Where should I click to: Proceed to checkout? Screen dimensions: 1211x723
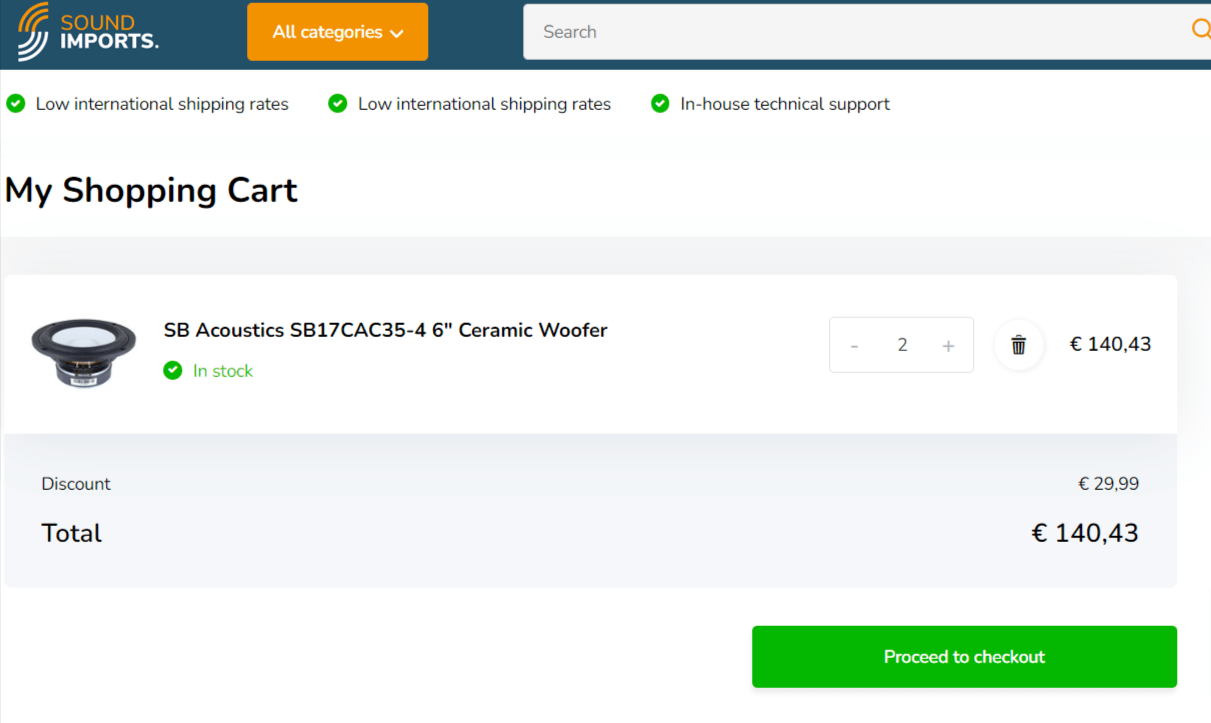point(964,657)
